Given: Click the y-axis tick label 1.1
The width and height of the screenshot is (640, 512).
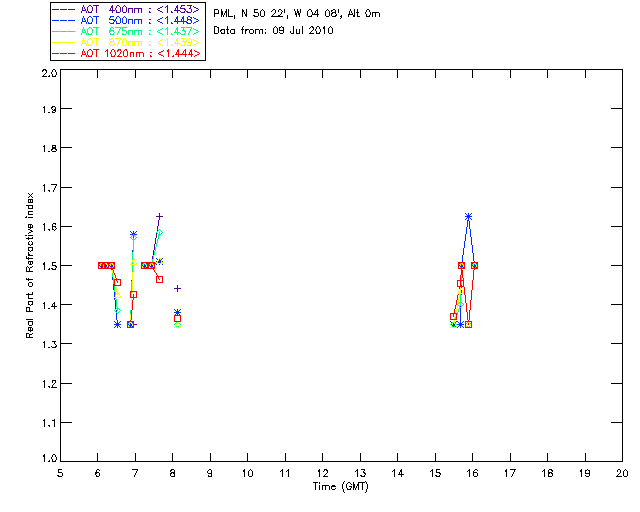Looking at the screenshot, I should point(49,423).
